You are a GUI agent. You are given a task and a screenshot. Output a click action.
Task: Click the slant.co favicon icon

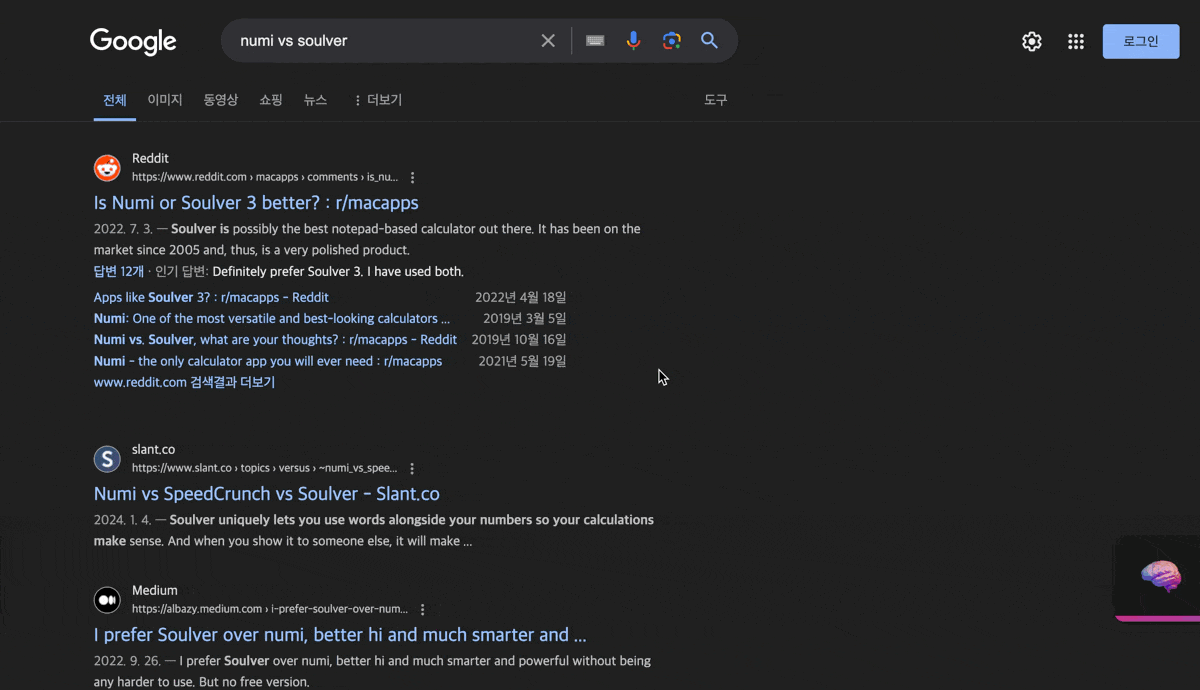tap(107, 459)
